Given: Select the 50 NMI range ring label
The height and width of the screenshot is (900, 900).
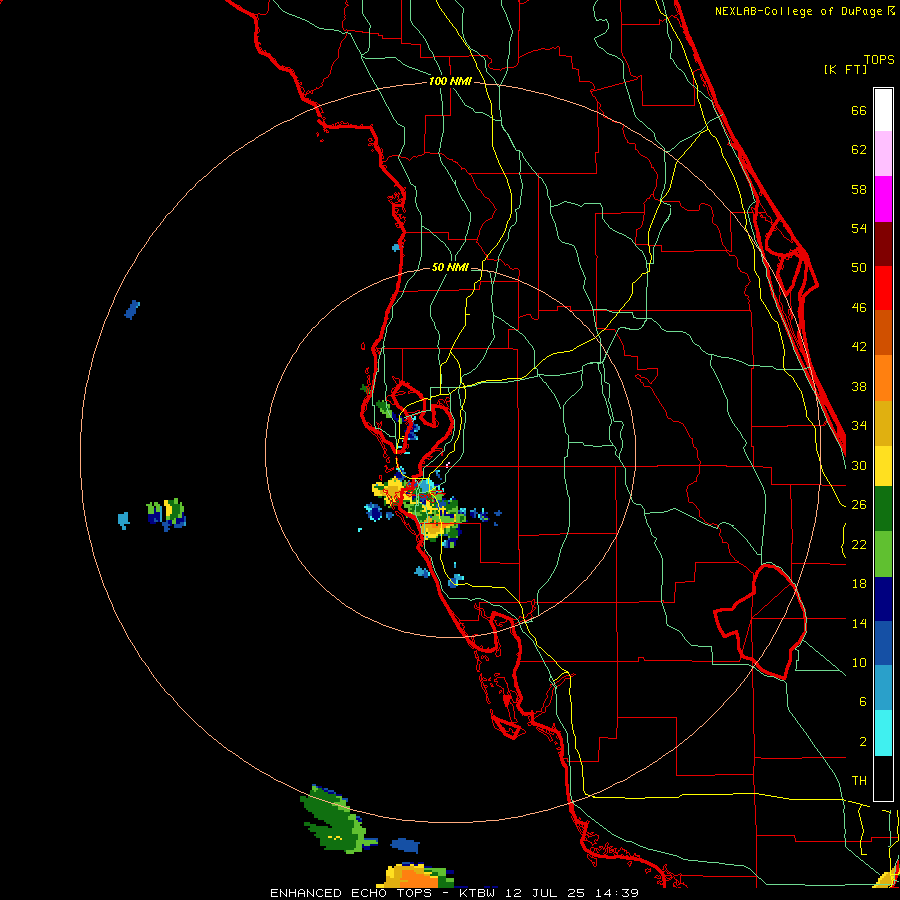Looking at the screenshot, I should point(449,267).
